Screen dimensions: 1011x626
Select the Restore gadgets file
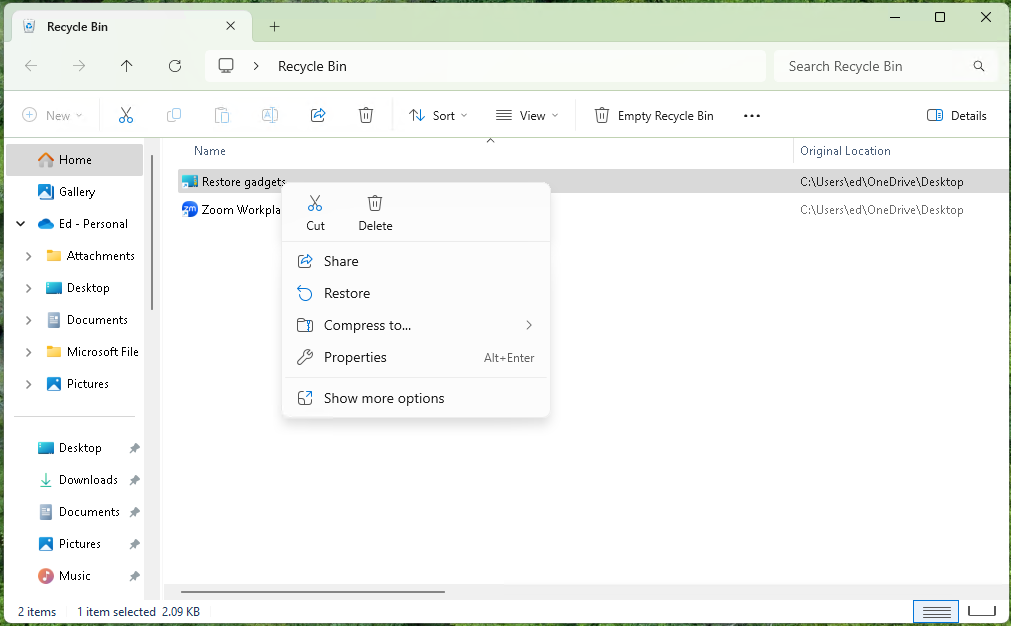(243, 182)
